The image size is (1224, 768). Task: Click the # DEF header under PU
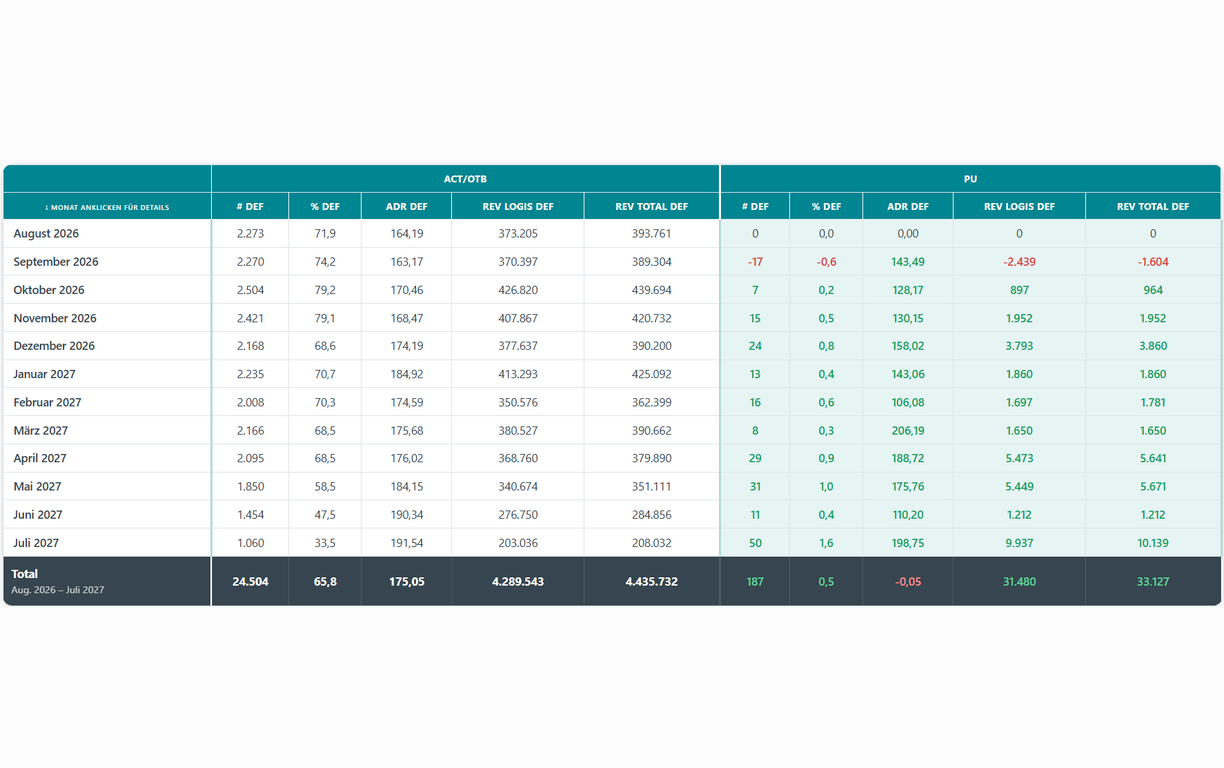[755, 207]
